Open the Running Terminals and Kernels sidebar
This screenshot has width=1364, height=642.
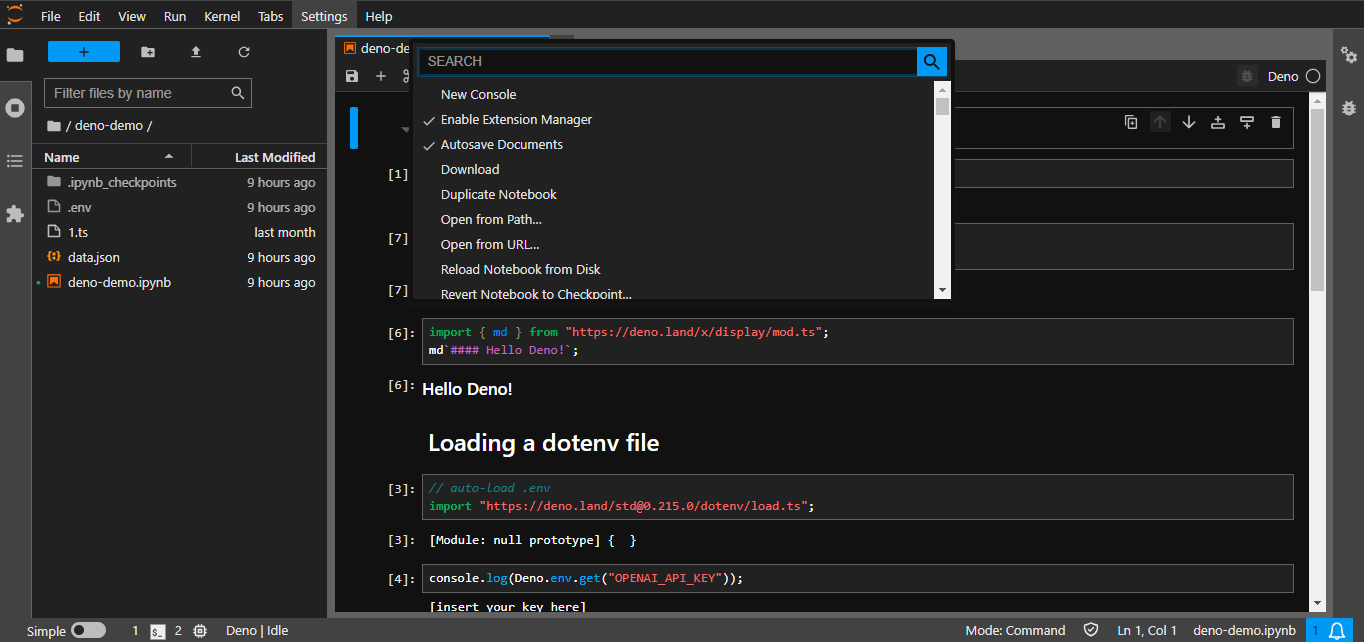pos(15,108)
